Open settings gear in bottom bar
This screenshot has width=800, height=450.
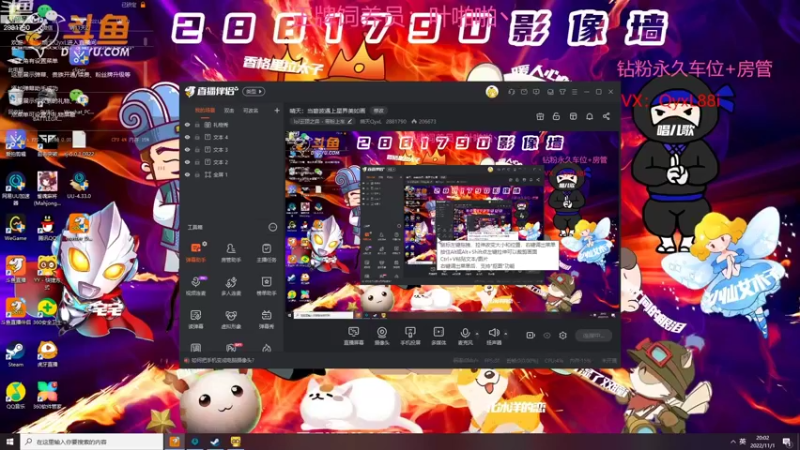click(x=563, y=335)
